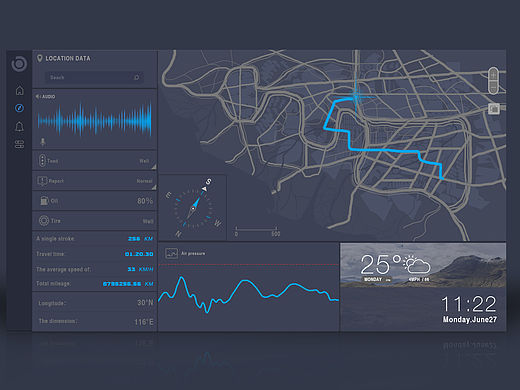Click the blue crosshair location marker on map
The image size is (520, 390).
(356, 97)
